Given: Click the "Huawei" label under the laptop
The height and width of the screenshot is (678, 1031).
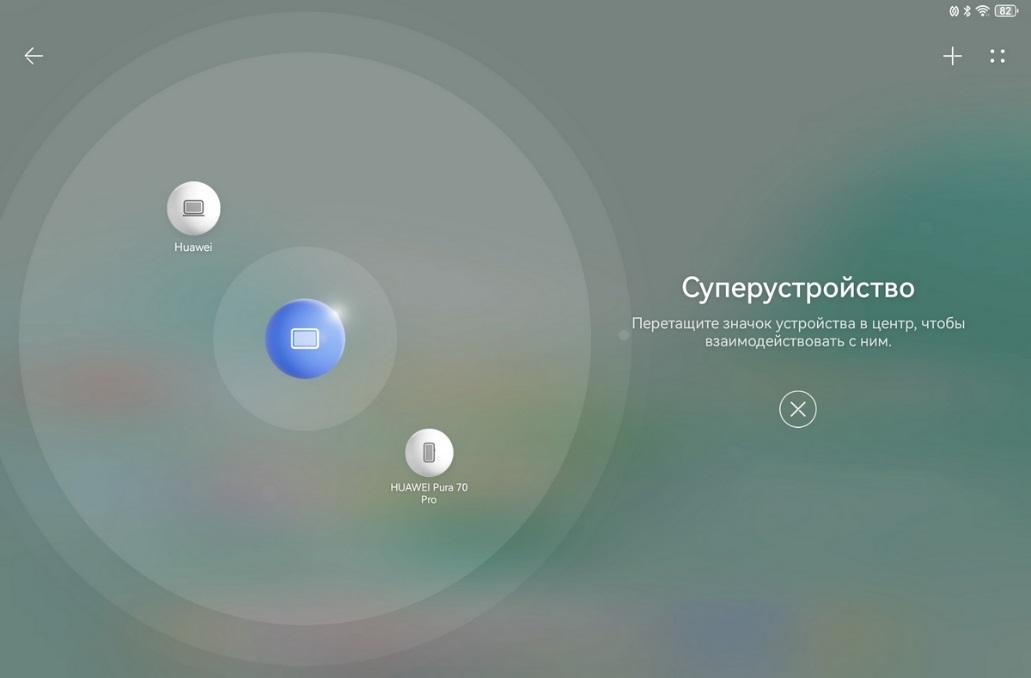Looking at the screenshot, I should tap(193, 247).
